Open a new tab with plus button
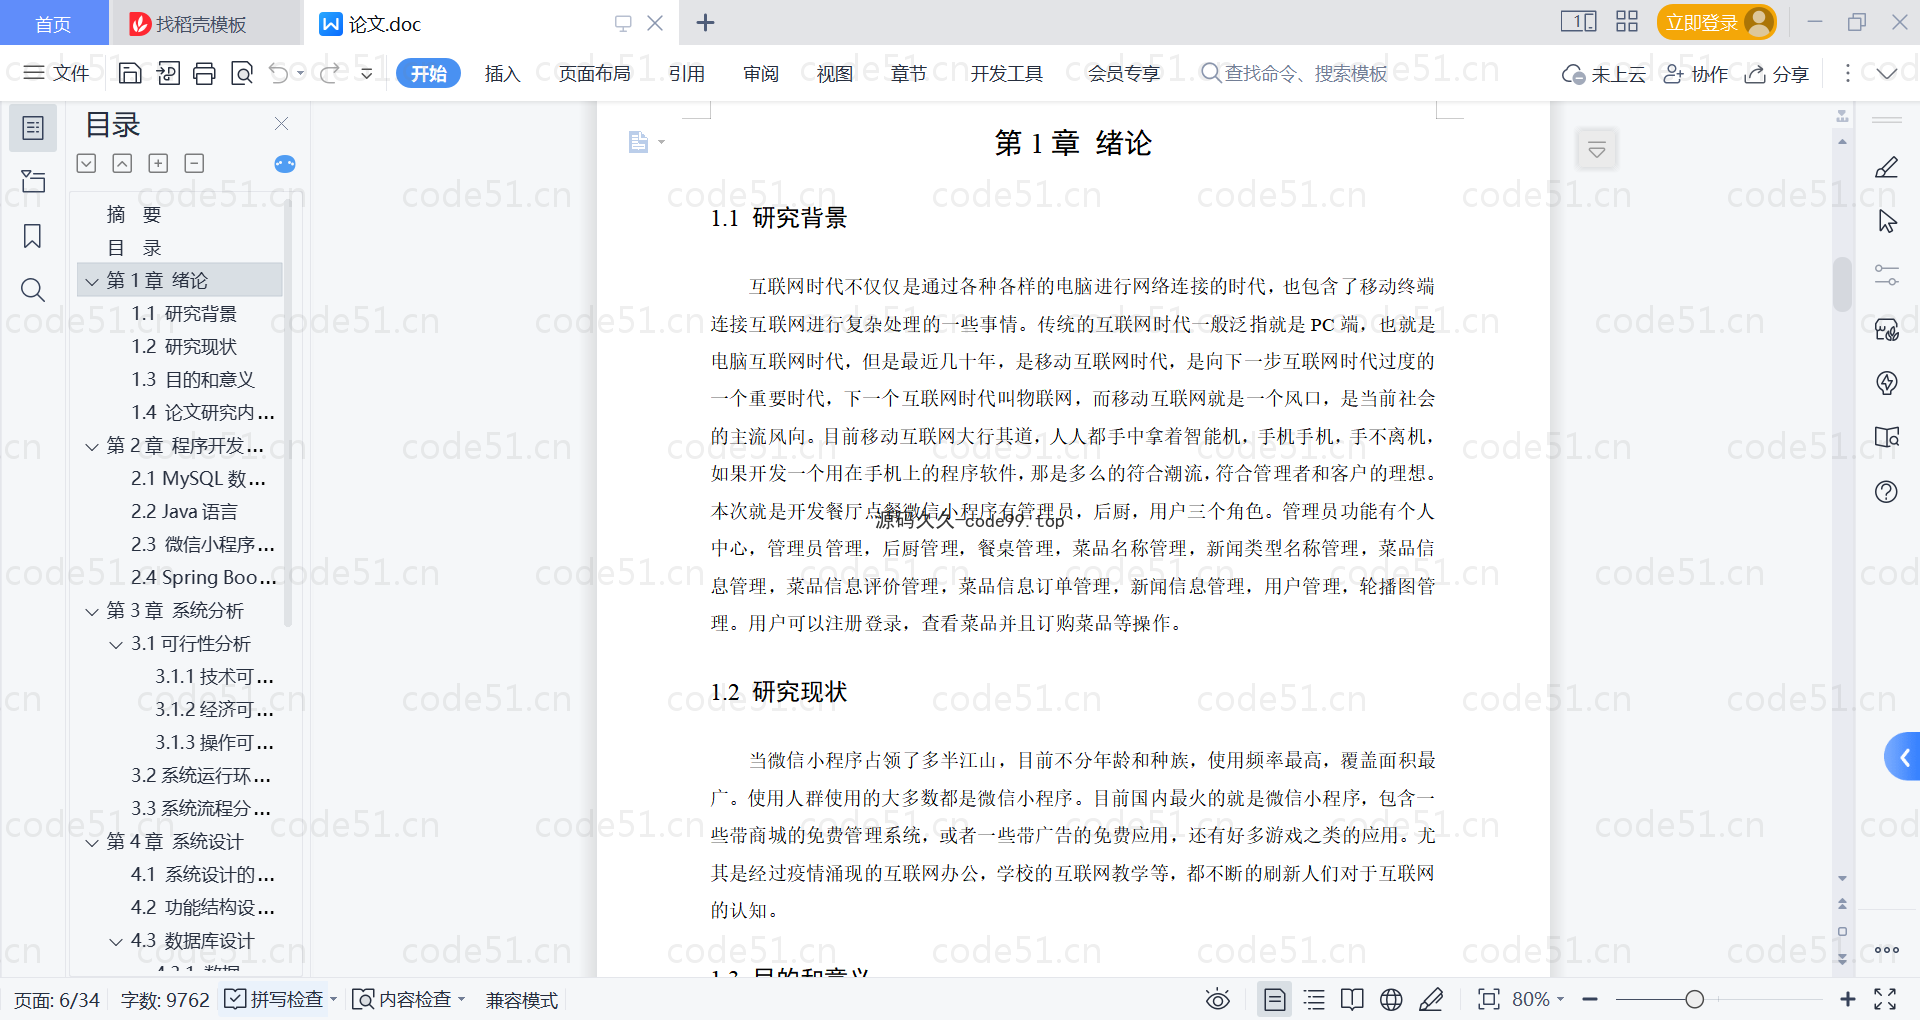Viewport: 1920px width, 1020px height. coord(705,22)
